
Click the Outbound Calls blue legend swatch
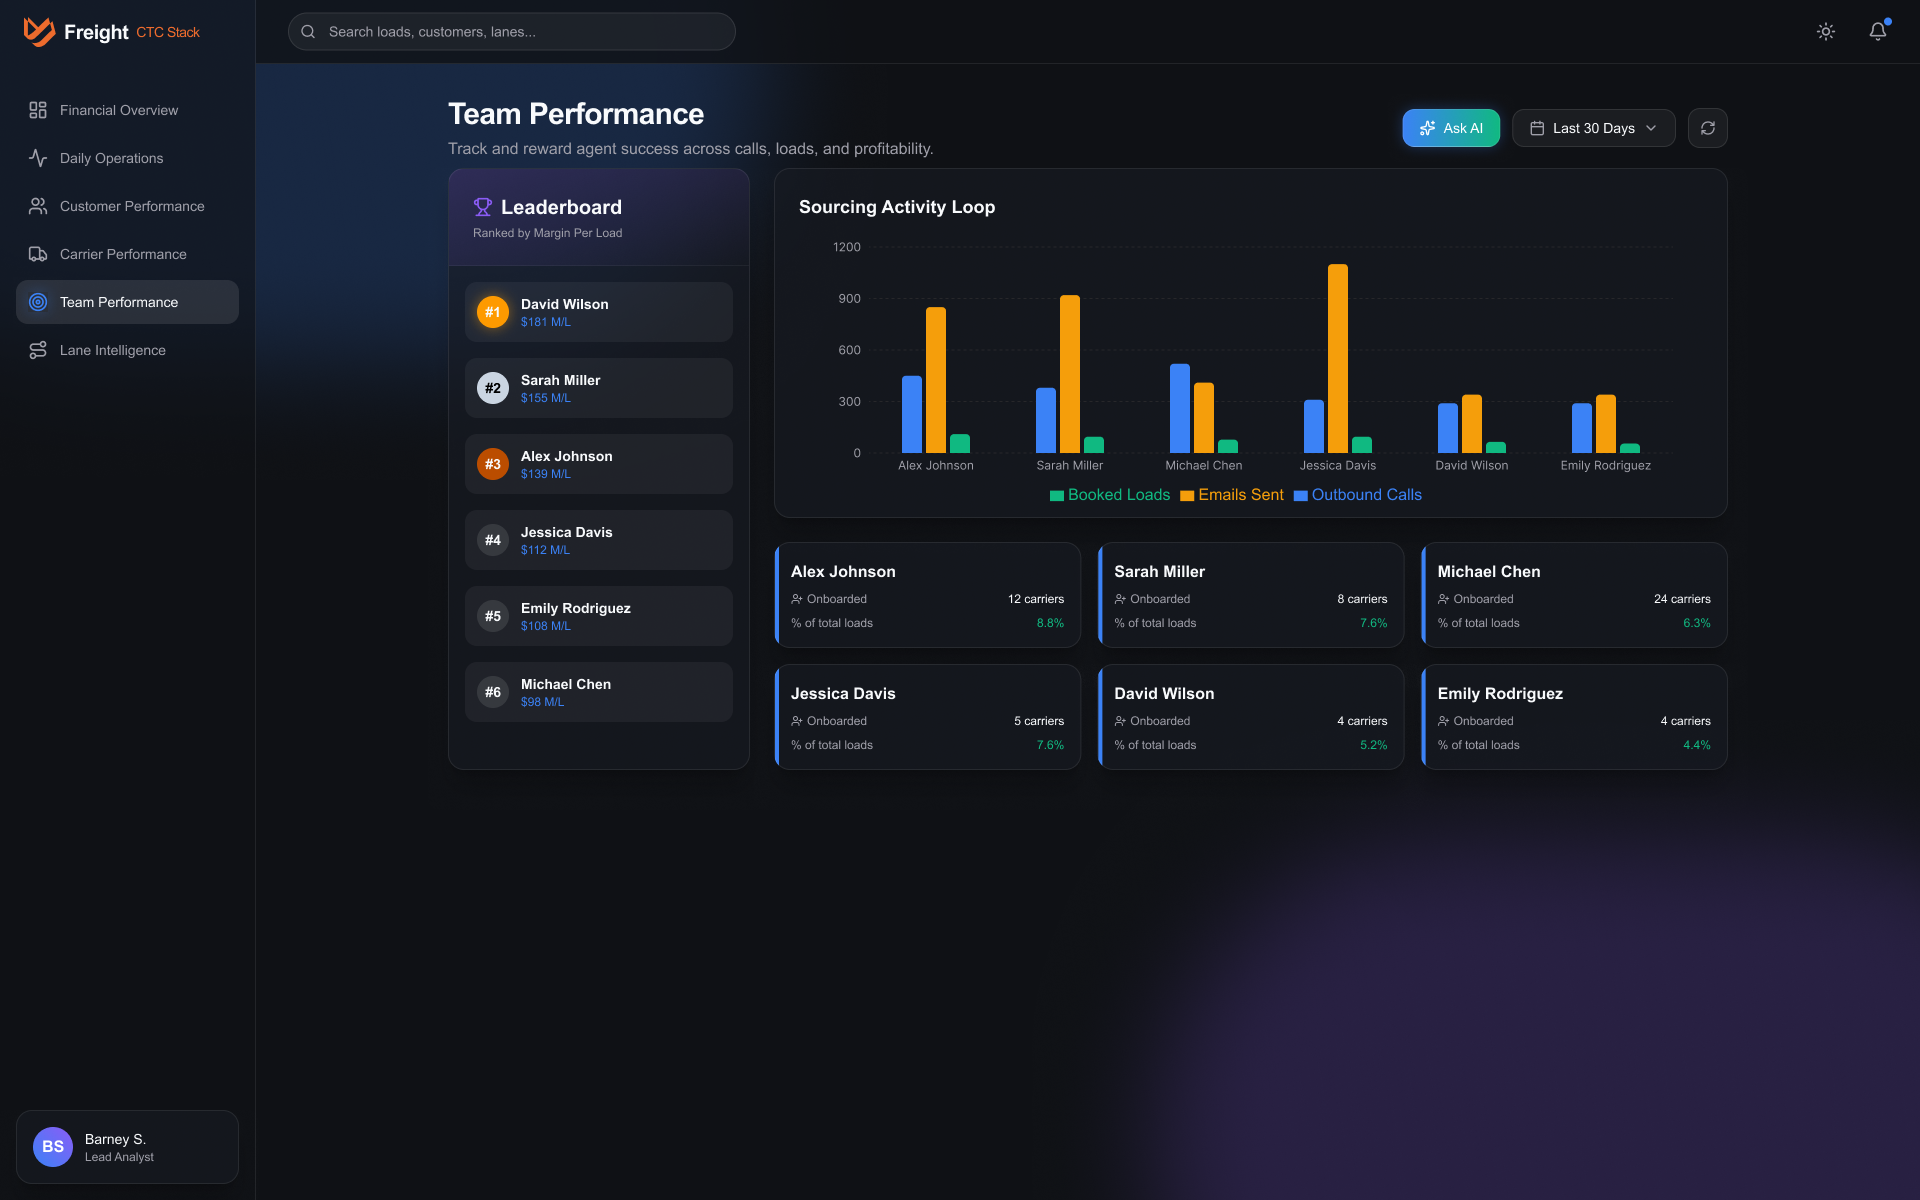(1300, 496)
